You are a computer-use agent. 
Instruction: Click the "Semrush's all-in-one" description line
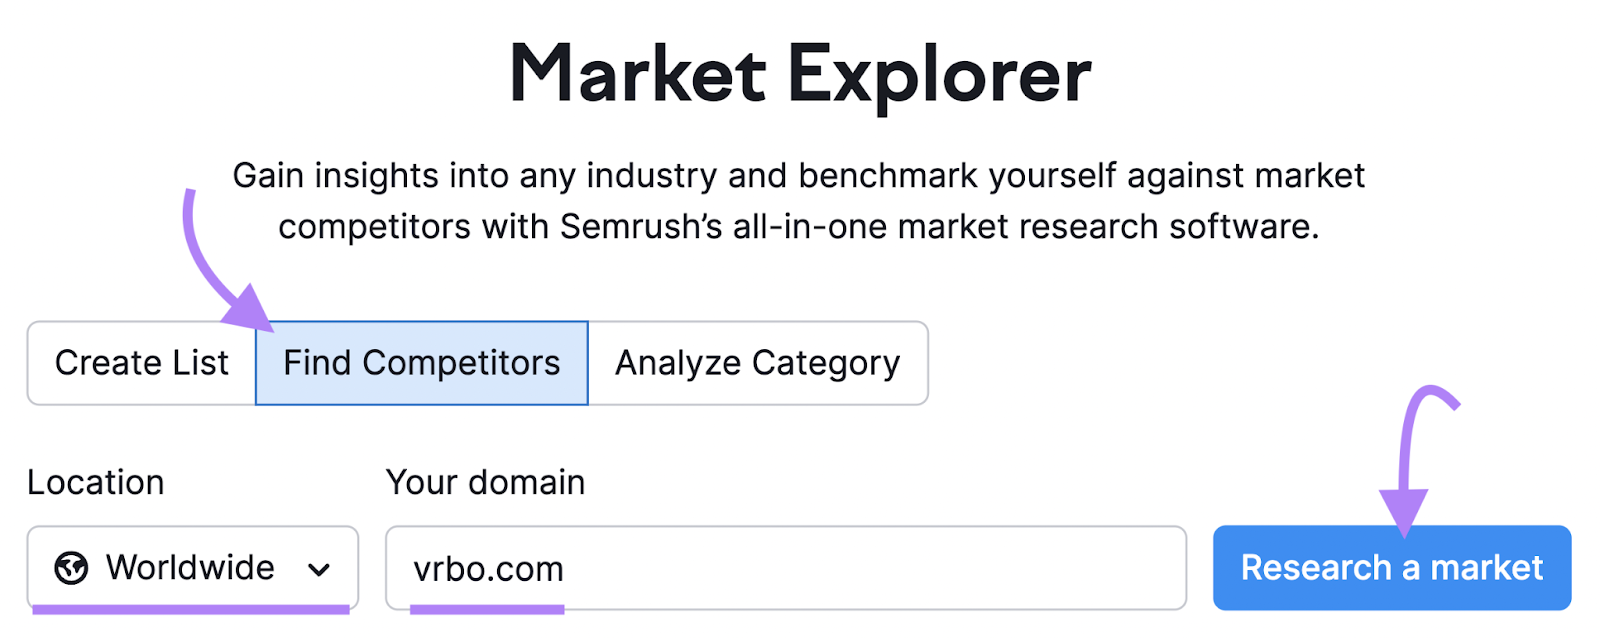click(x=798, y=227)
